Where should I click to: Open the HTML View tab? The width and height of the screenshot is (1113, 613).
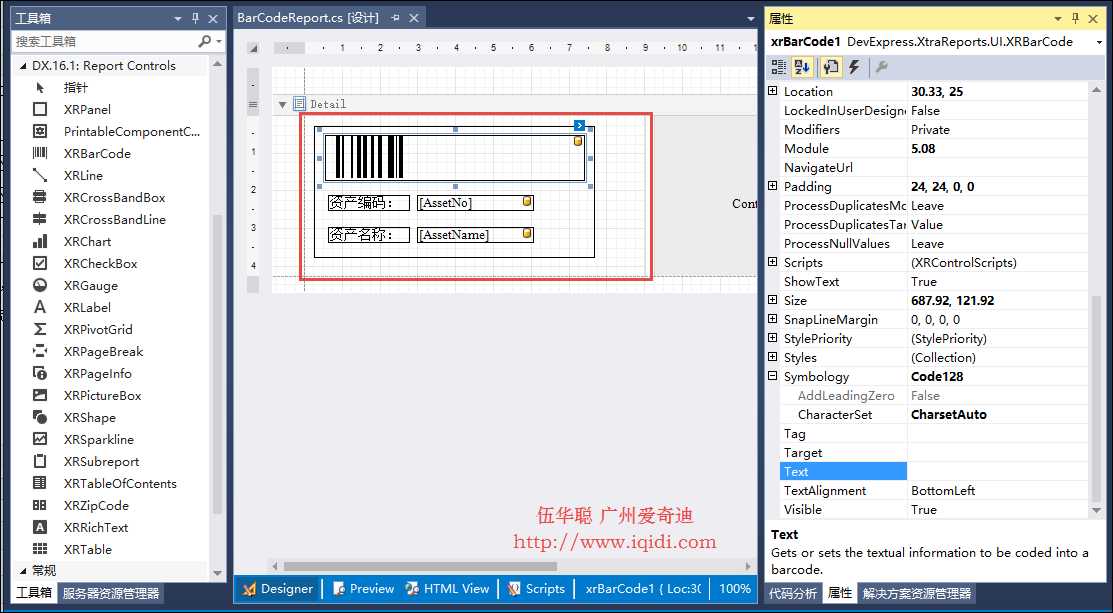[x=448, y=589]
